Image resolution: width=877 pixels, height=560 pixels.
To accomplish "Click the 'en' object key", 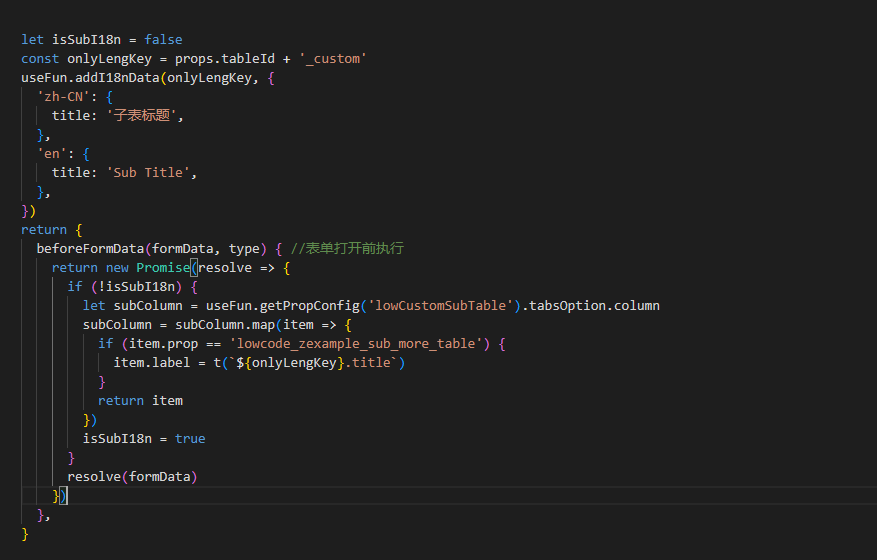I will [x=52, y=153].
